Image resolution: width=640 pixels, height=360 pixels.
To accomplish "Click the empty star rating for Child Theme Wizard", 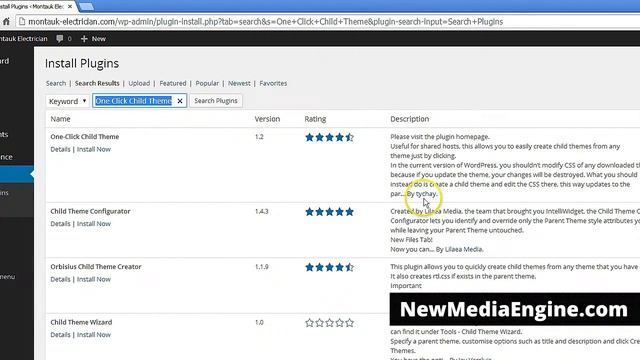I will click(329, 323).
